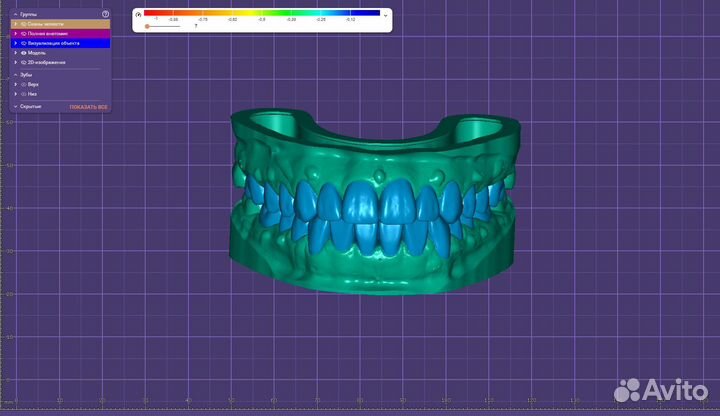Expand the Сканы челюсти tree row
The image size is (720, 416).
15,23
